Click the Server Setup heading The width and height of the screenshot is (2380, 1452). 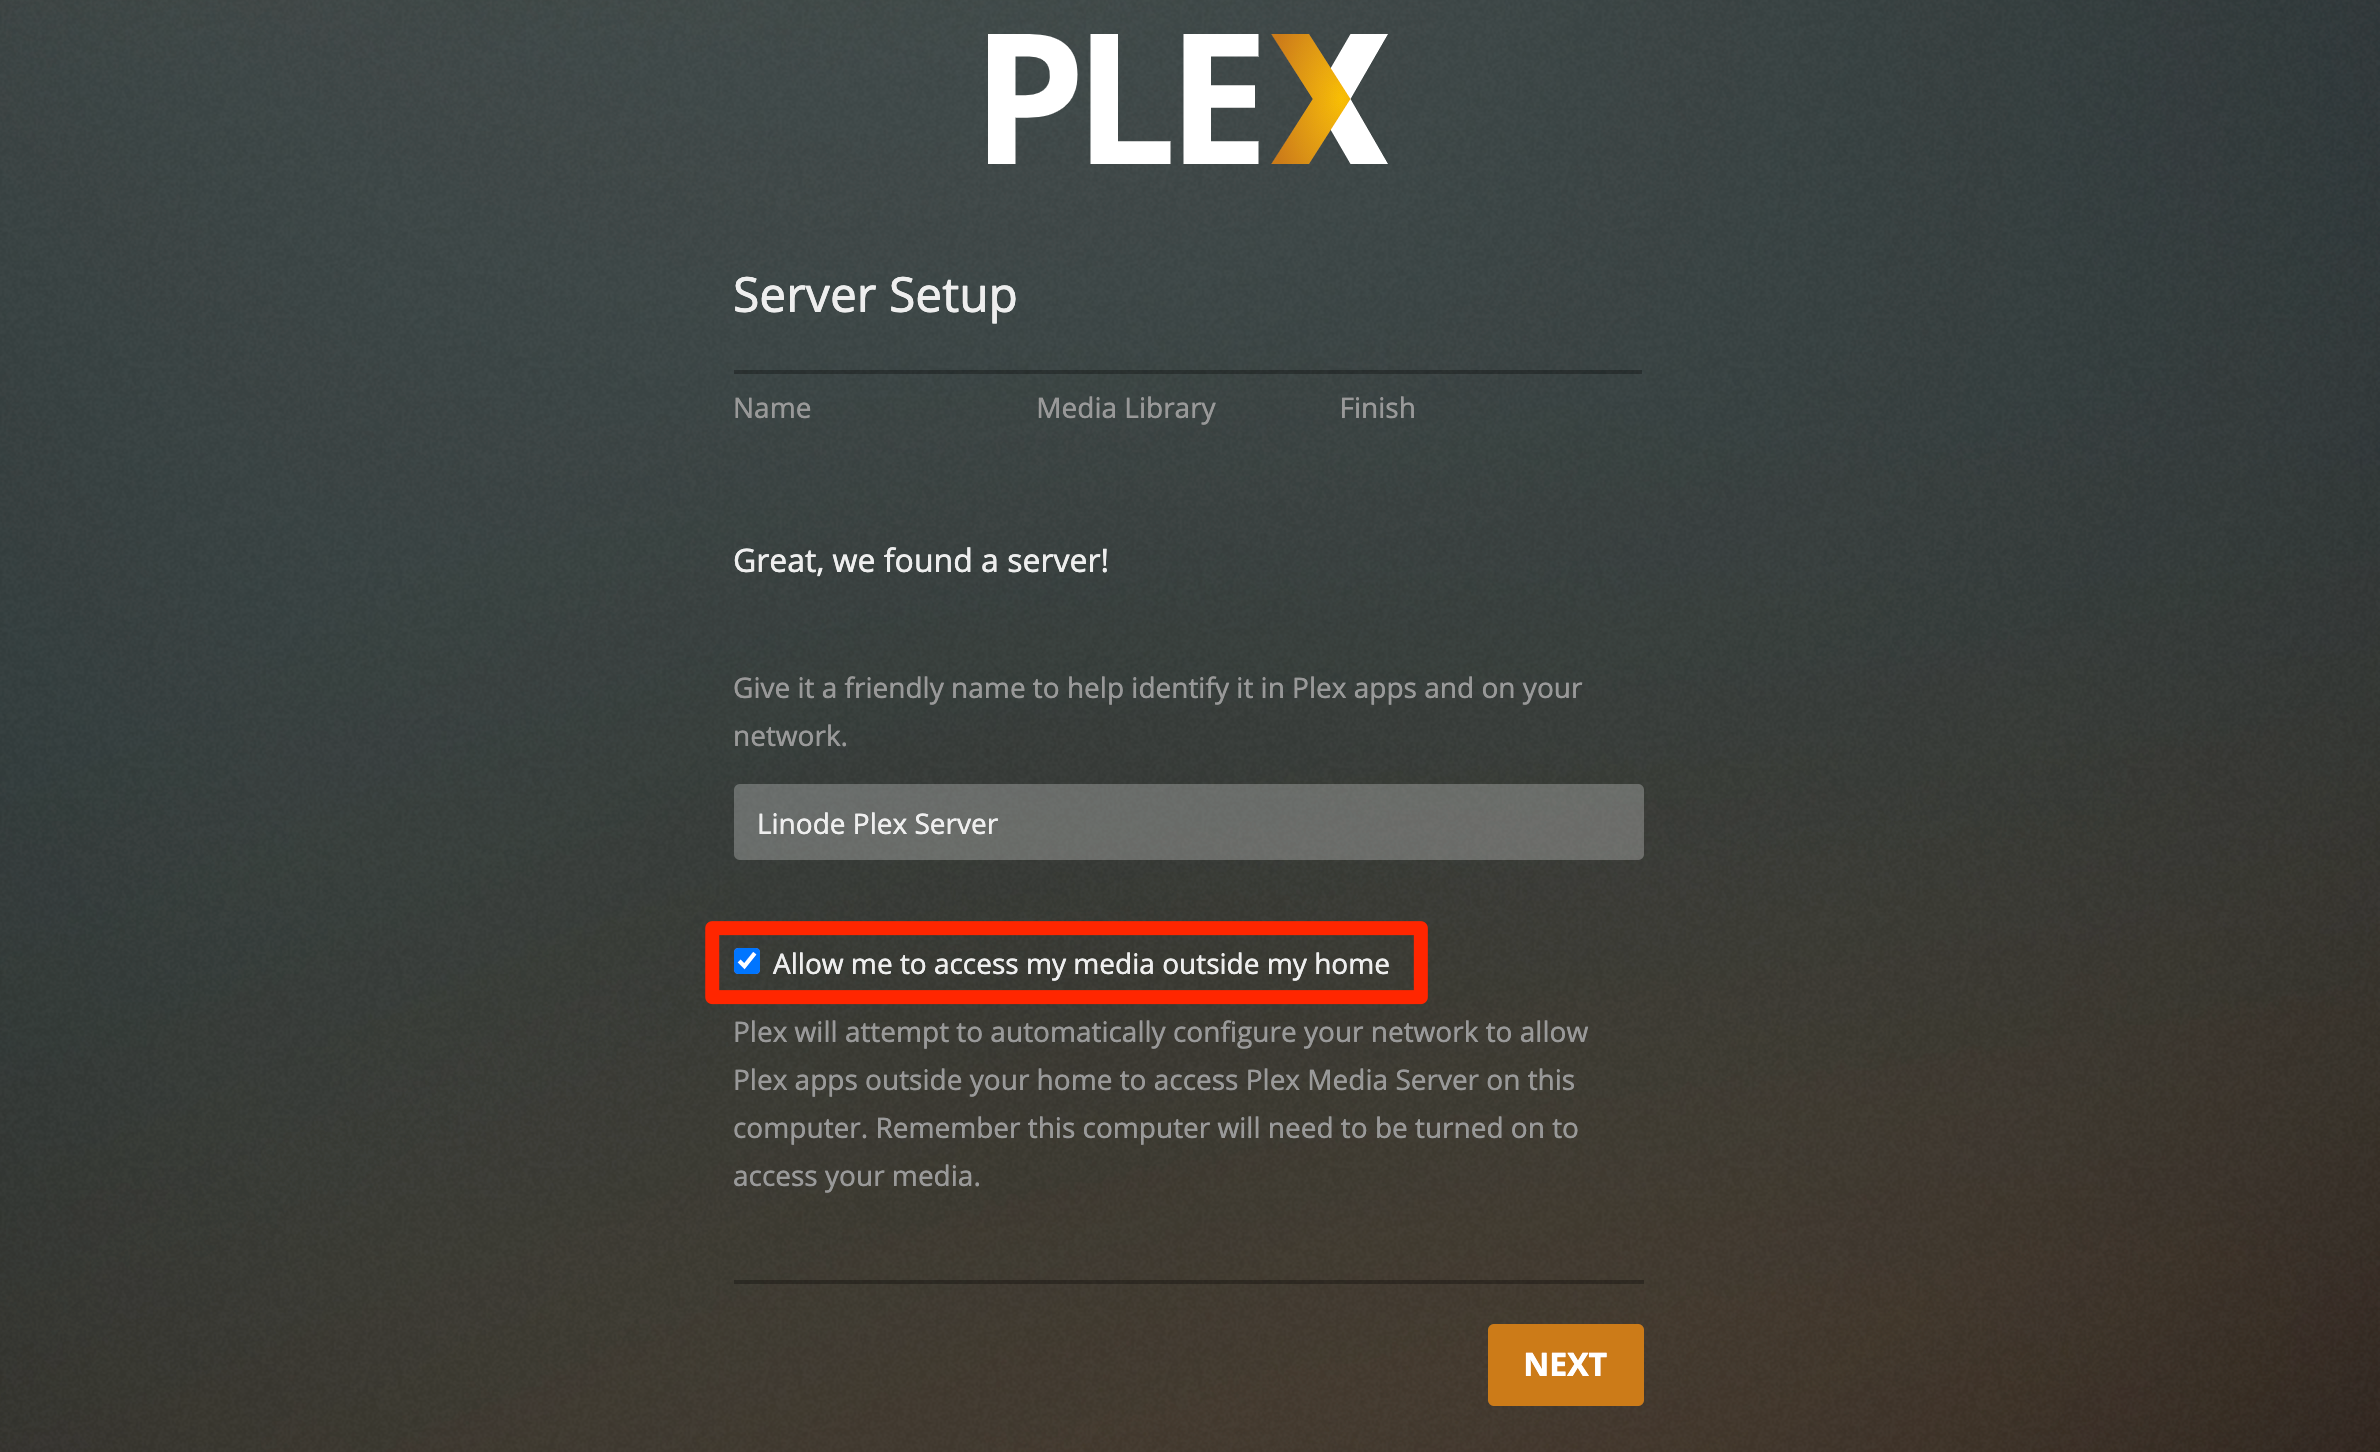point(874,294)
